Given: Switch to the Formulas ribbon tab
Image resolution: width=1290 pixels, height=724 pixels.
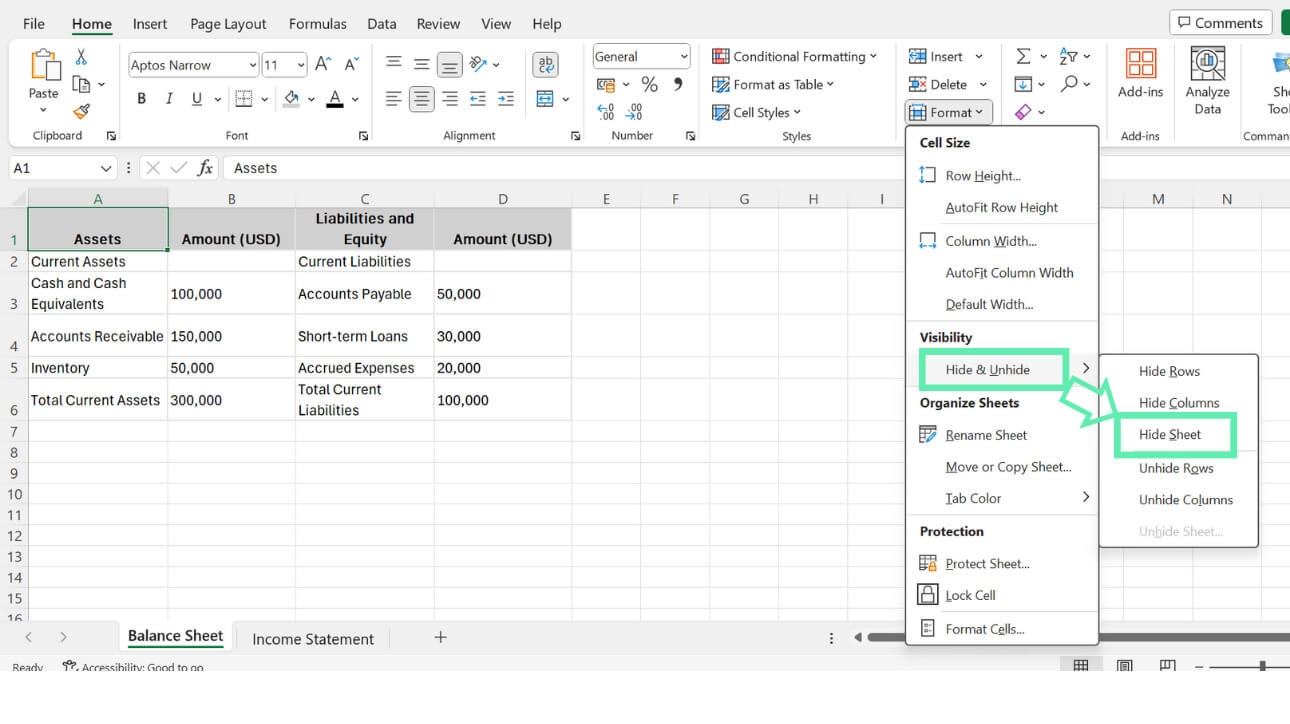Looking at the screenshot, I should (x=317, y=23).
